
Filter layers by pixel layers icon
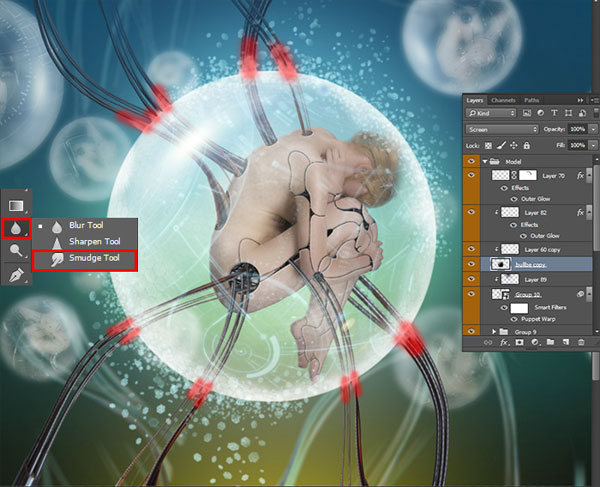[527, 113]
